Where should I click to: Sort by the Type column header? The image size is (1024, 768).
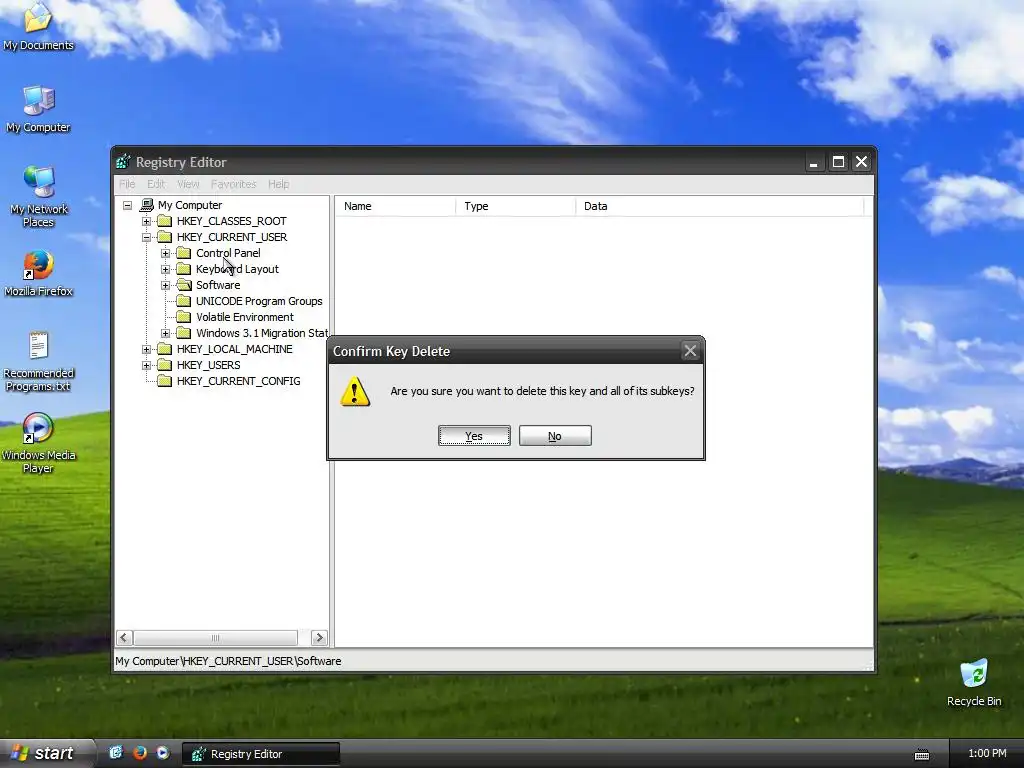click(515, 206)
